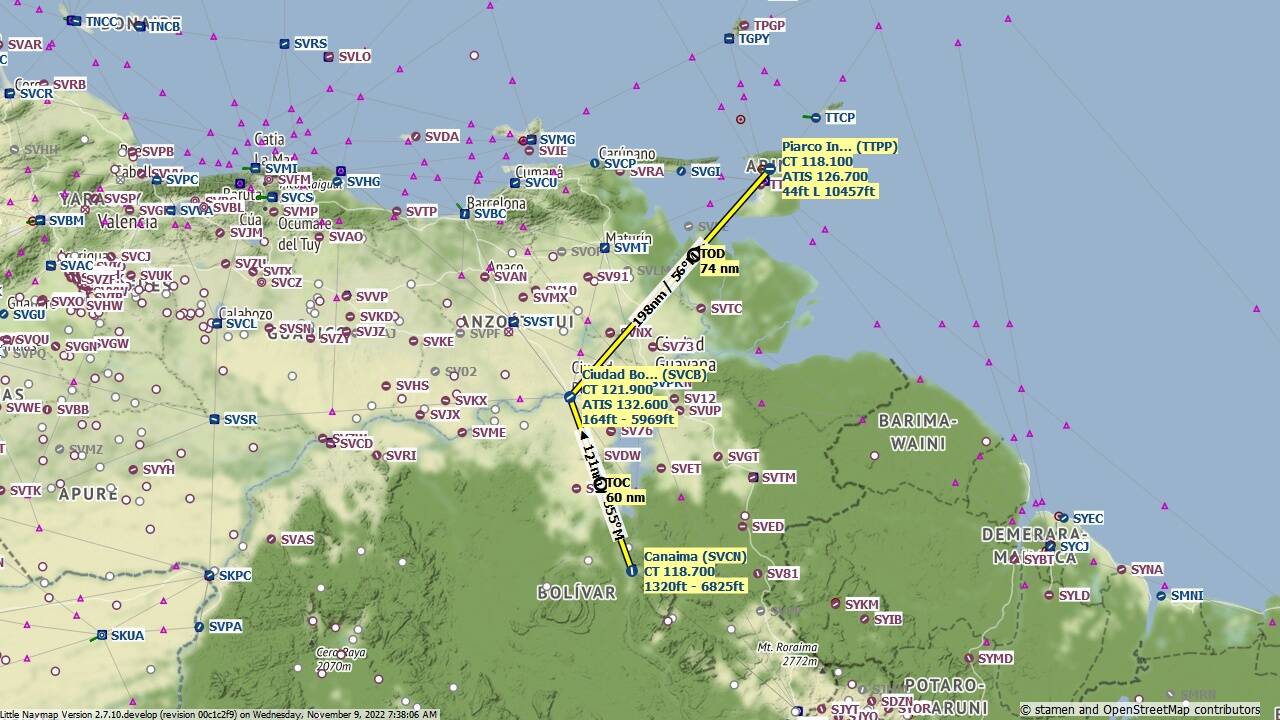The height and width of the screenshot is (720, 1280).
Task: Click the 'Piarco In... (TTPP)' label text
Action: coord(840,146)
